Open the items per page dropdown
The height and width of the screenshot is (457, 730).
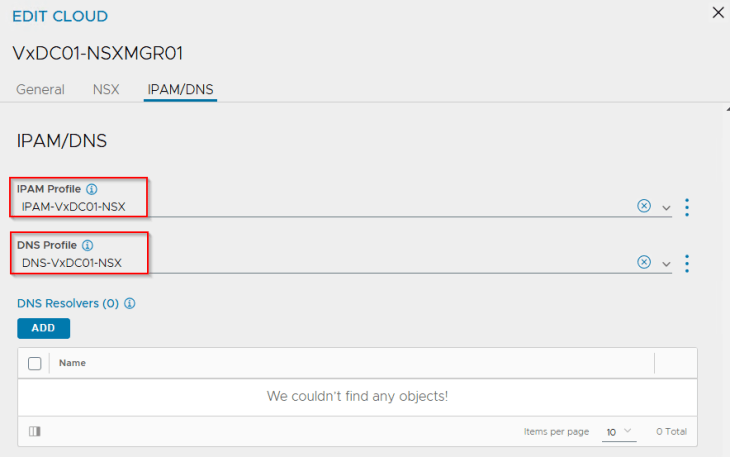[x=619, y=432]
